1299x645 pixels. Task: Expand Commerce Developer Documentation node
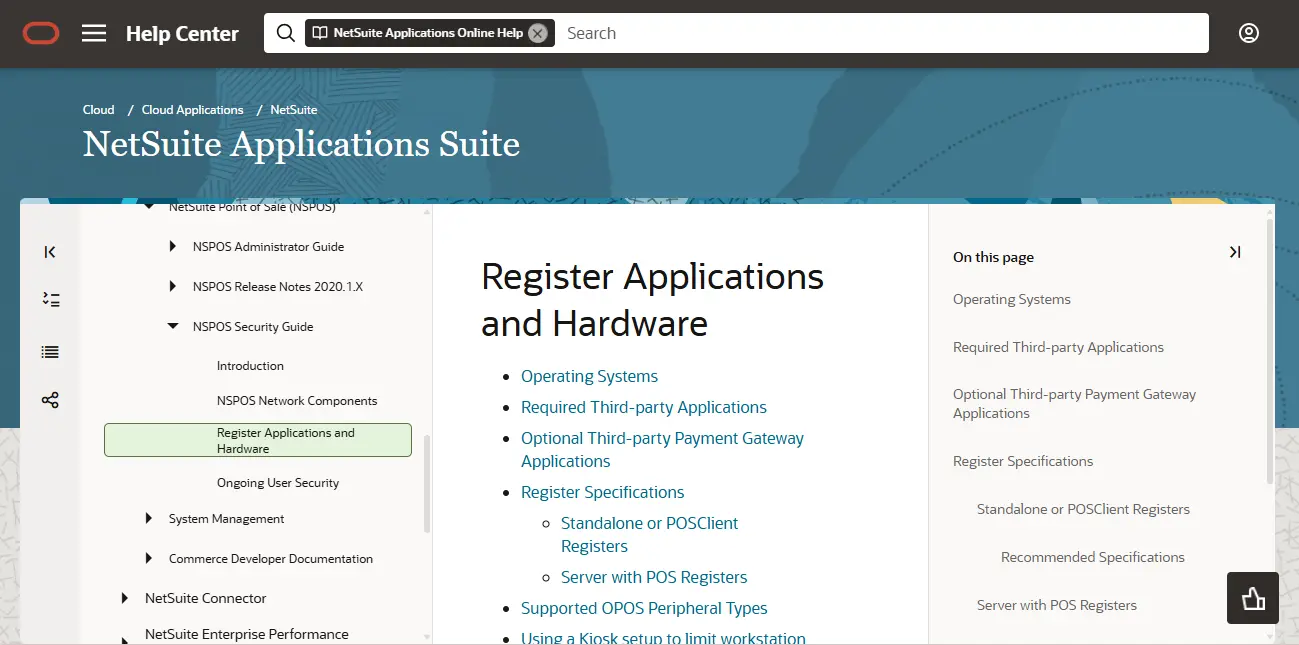(149, 559)
